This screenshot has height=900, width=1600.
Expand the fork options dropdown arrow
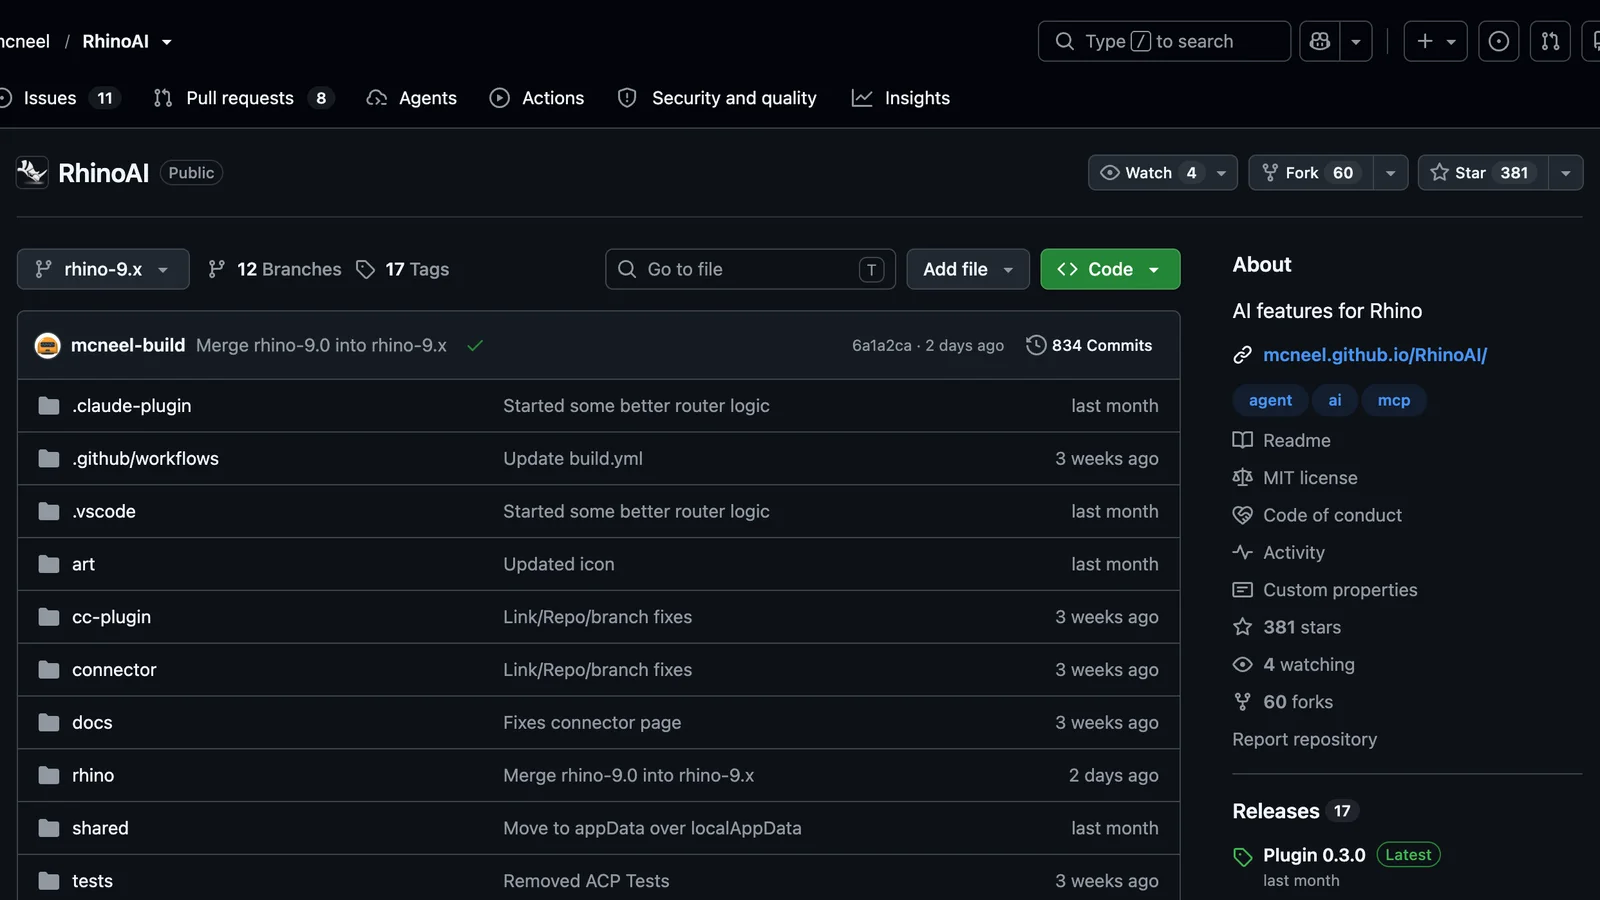coord(1390,173)
